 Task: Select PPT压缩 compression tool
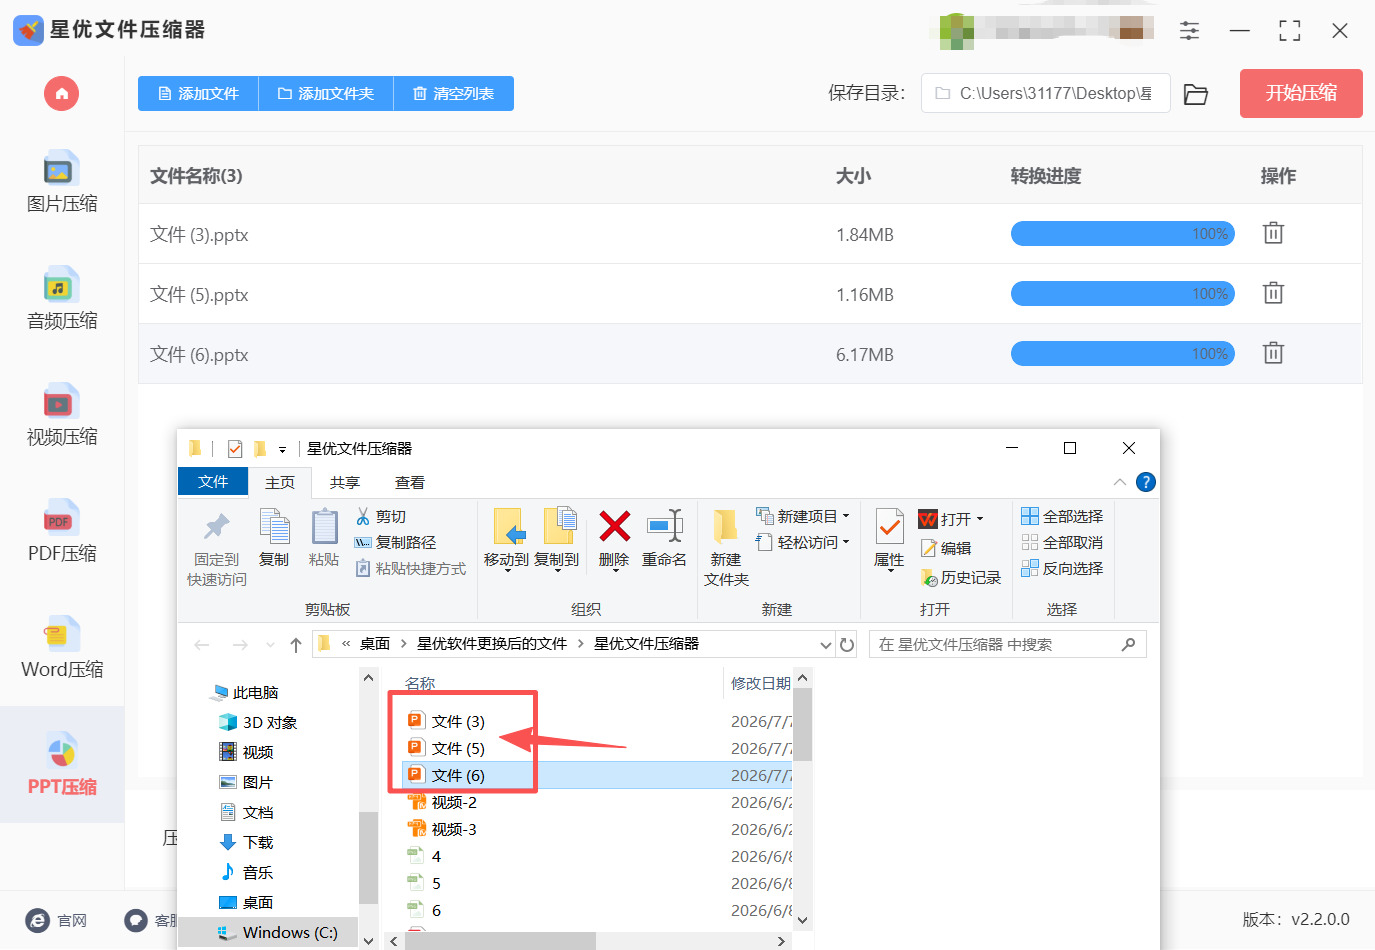62,765
